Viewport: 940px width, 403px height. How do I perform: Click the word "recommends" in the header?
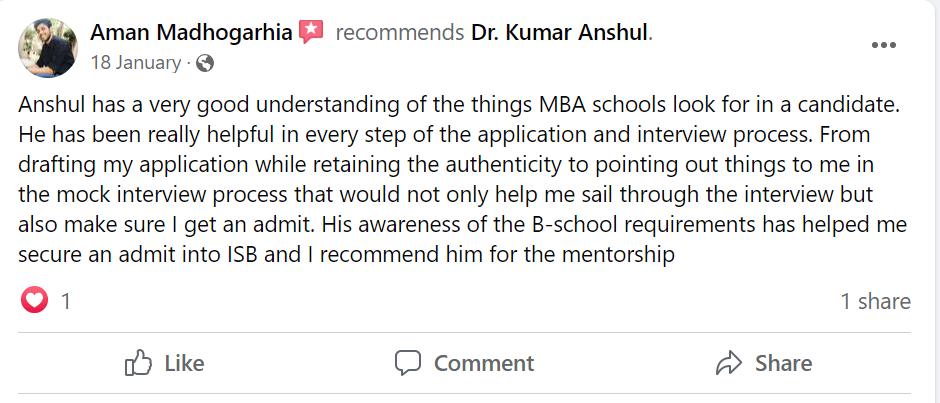click(x=399, y=33)
